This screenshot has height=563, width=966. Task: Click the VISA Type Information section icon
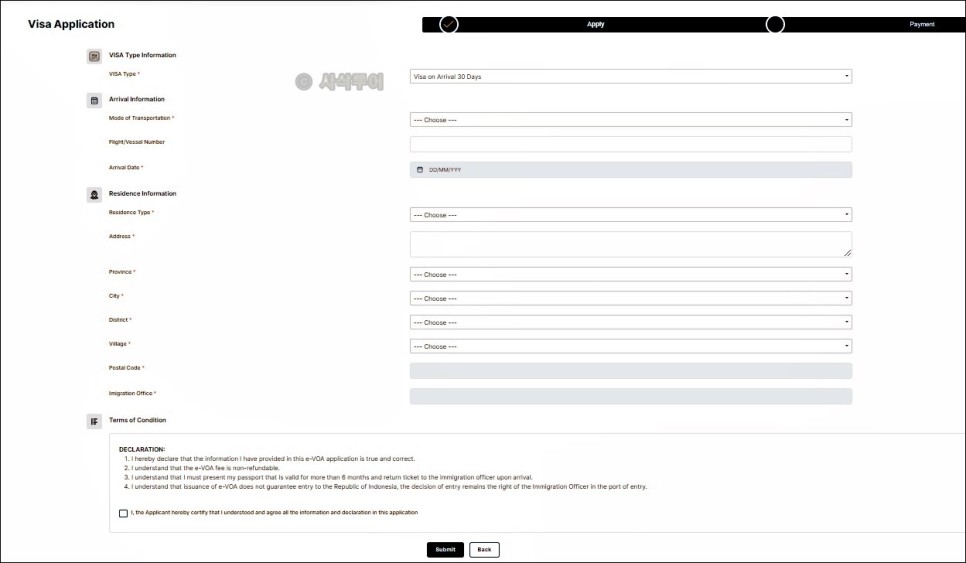pyautogui.click(x=94, y=56)
